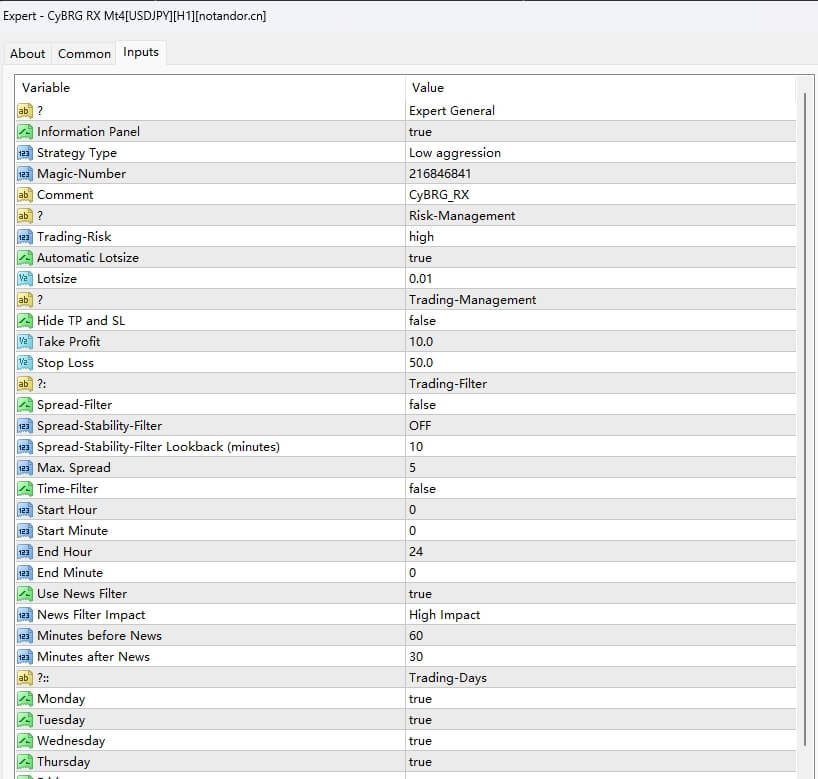Click the Take Profit decimal icon

(x=25, y=342)
